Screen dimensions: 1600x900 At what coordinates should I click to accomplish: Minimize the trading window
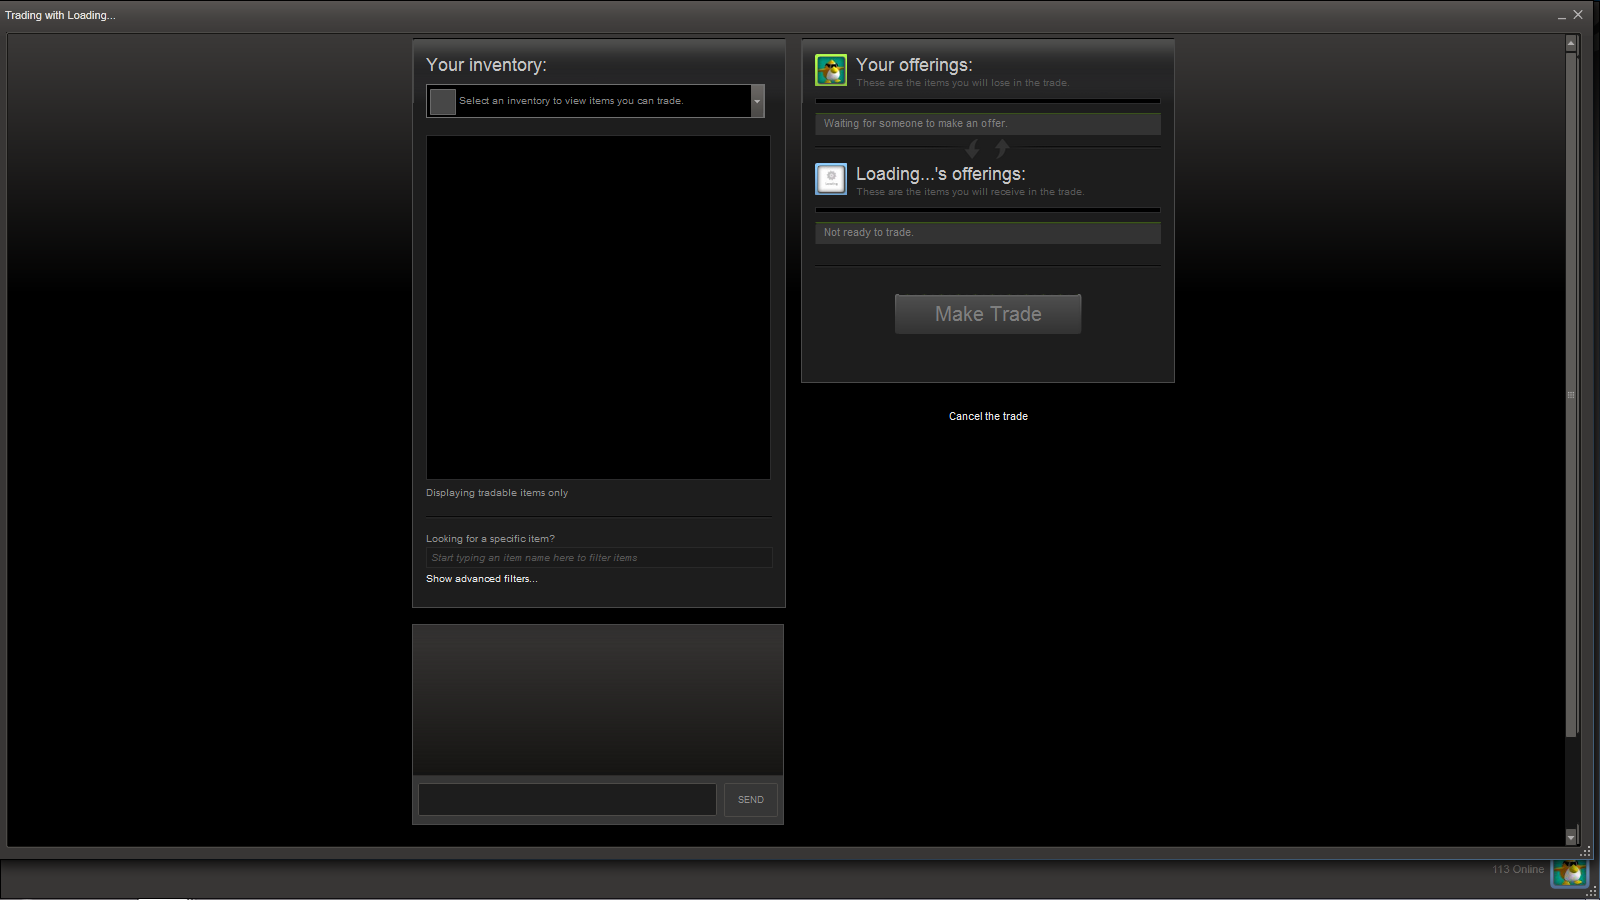click(1562, 15)
